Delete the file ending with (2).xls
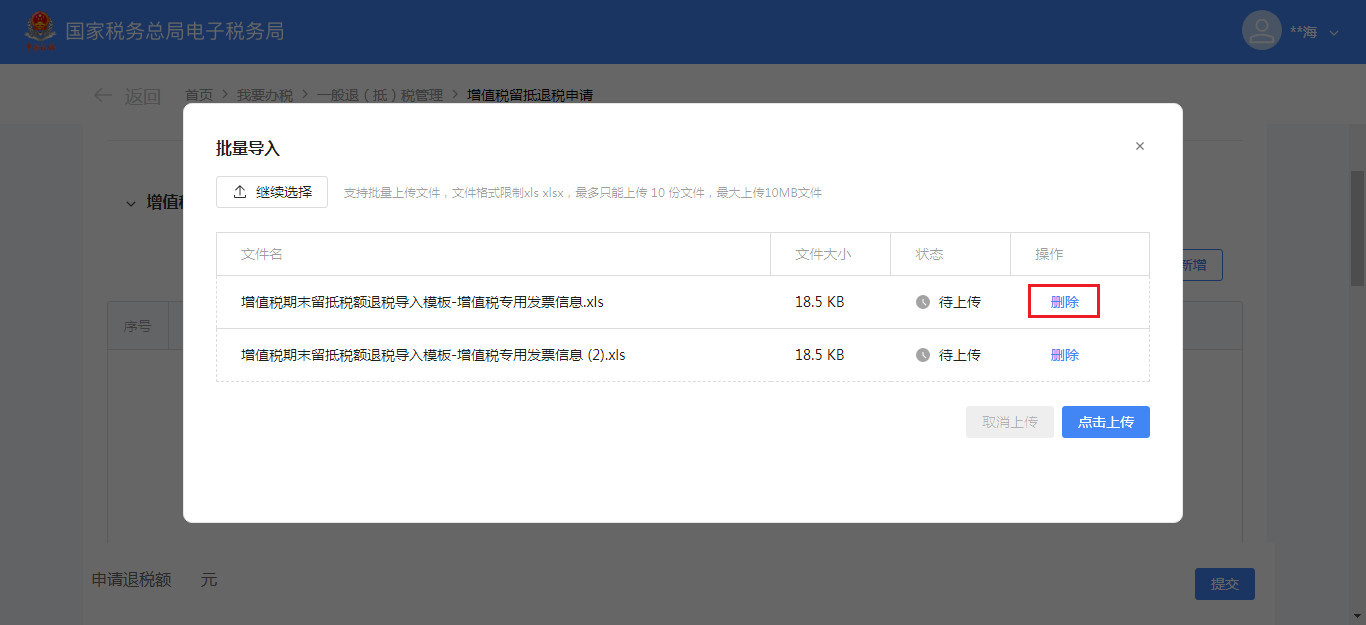The image size is (1366, 625). tap(1064, 355)
